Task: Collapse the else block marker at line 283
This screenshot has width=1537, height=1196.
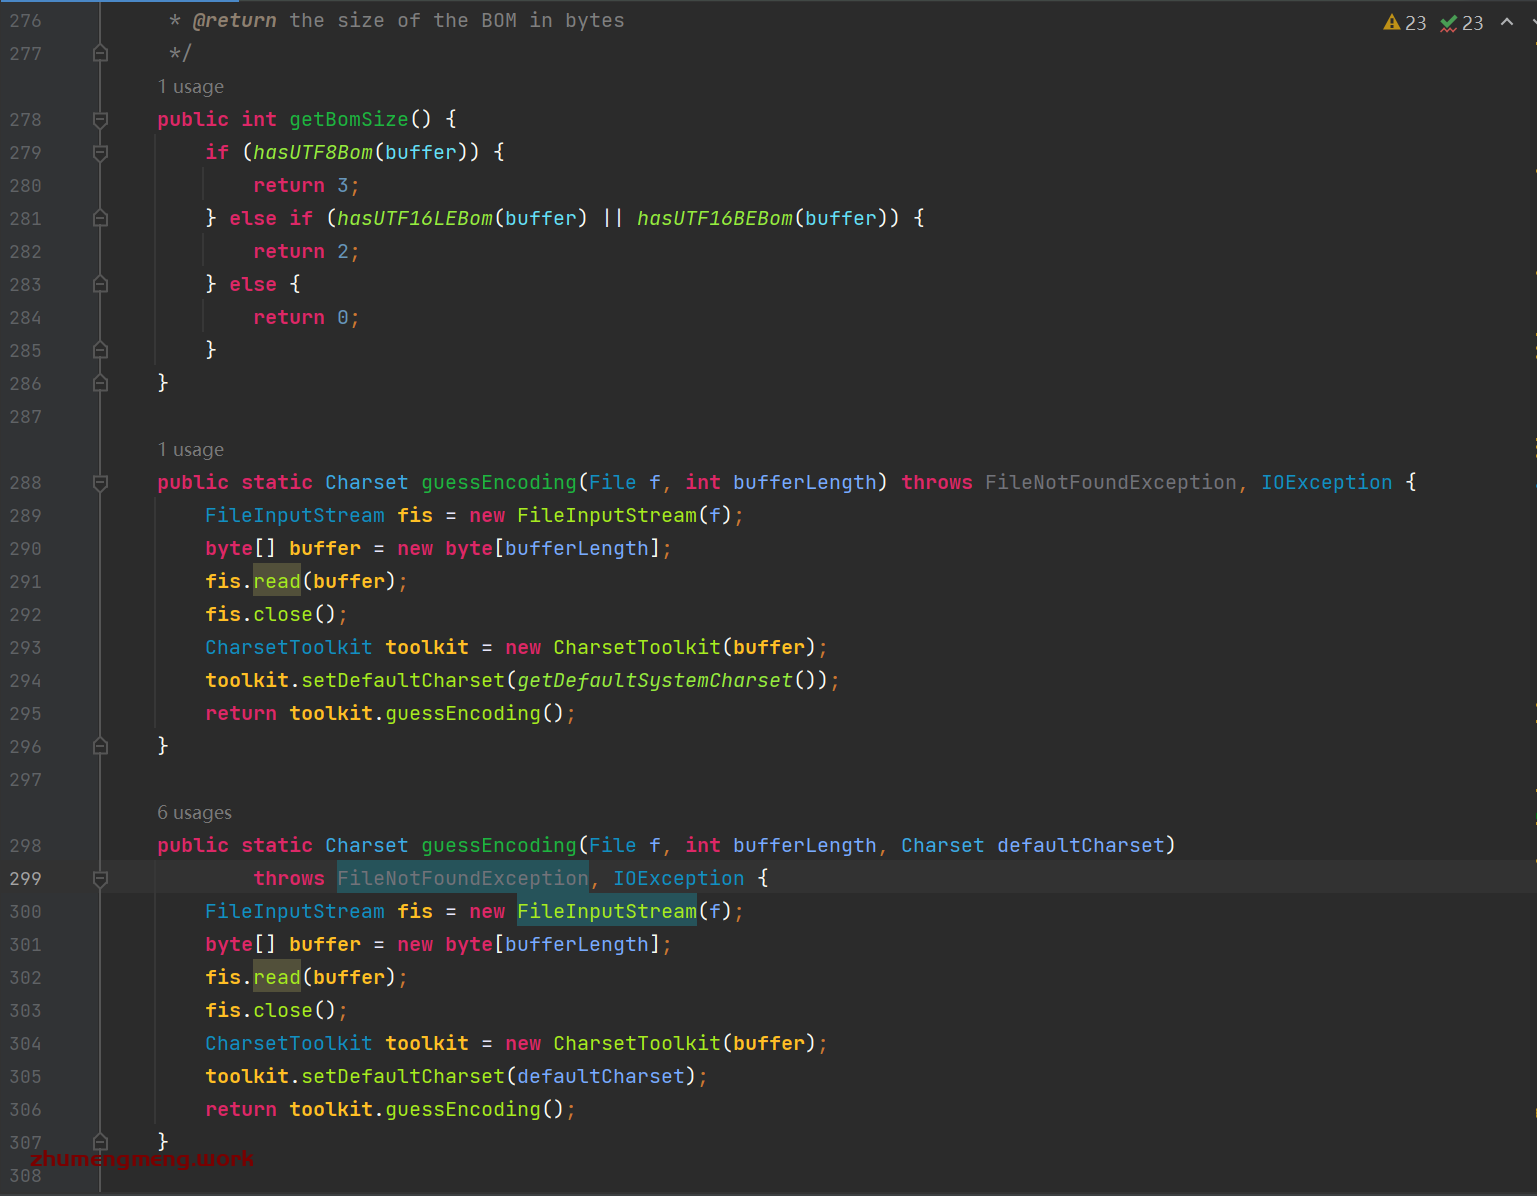Action: click(100, 284)
